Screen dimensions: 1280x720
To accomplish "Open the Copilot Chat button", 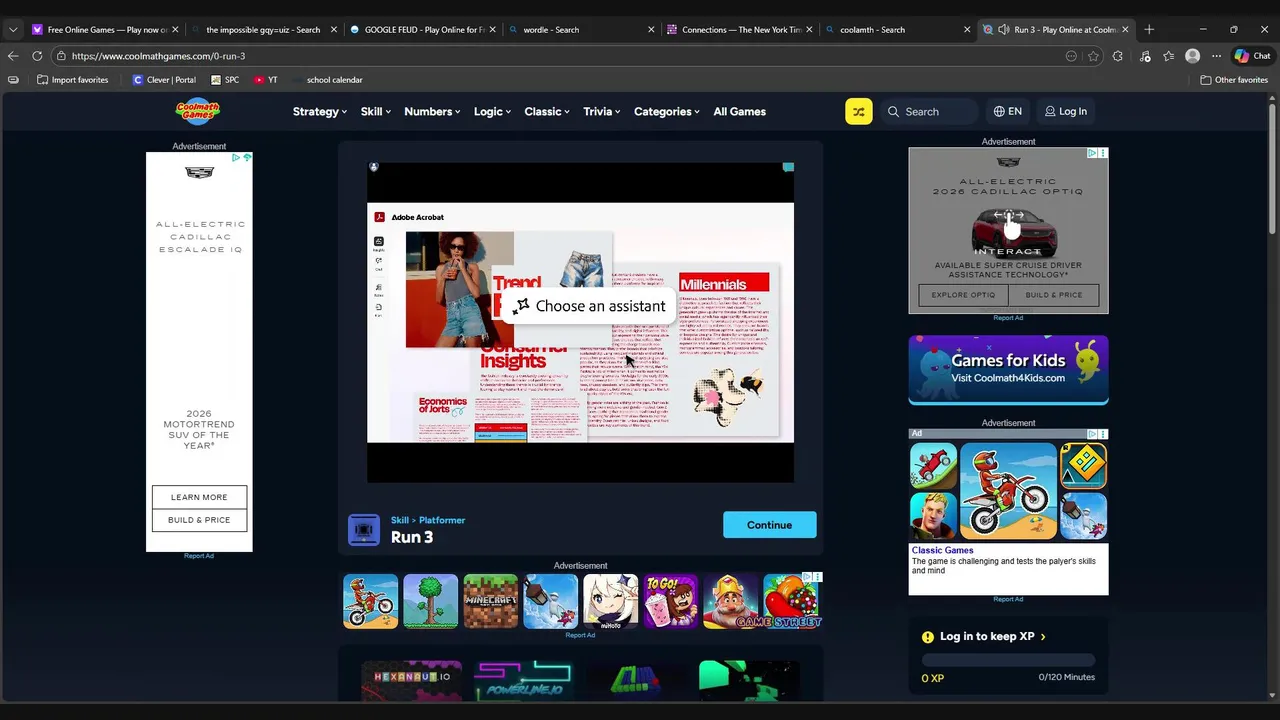I will click(x=1251, y=56).
